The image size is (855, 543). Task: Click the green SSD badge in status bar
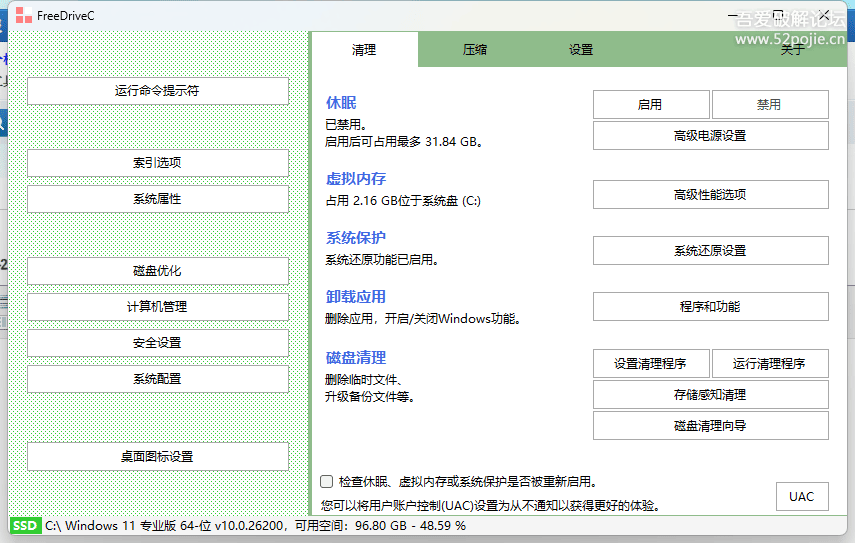click(25, 526)
